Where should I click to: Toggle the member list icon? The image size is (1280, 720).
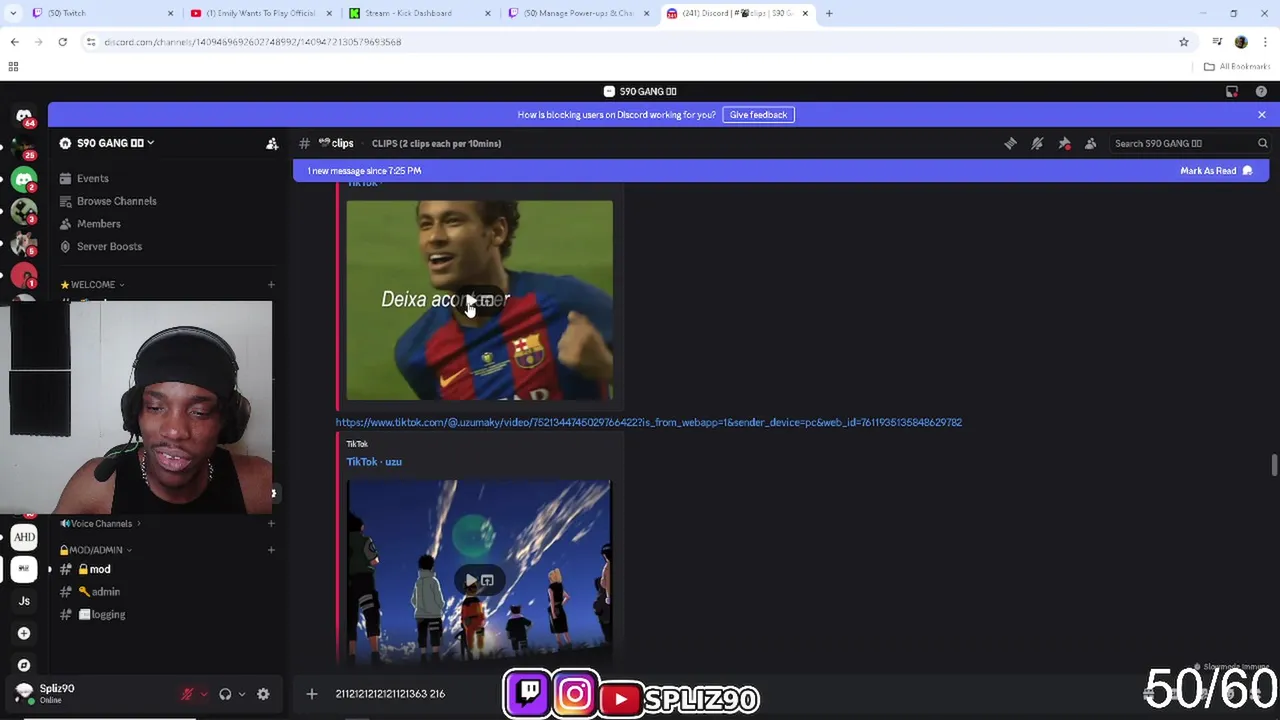click(x=1090, y=143)
